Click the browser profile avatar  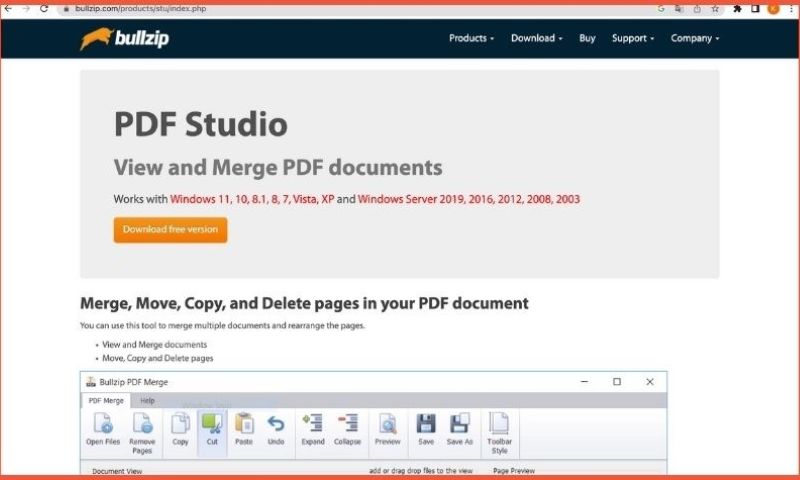click(x=773, y=9)
